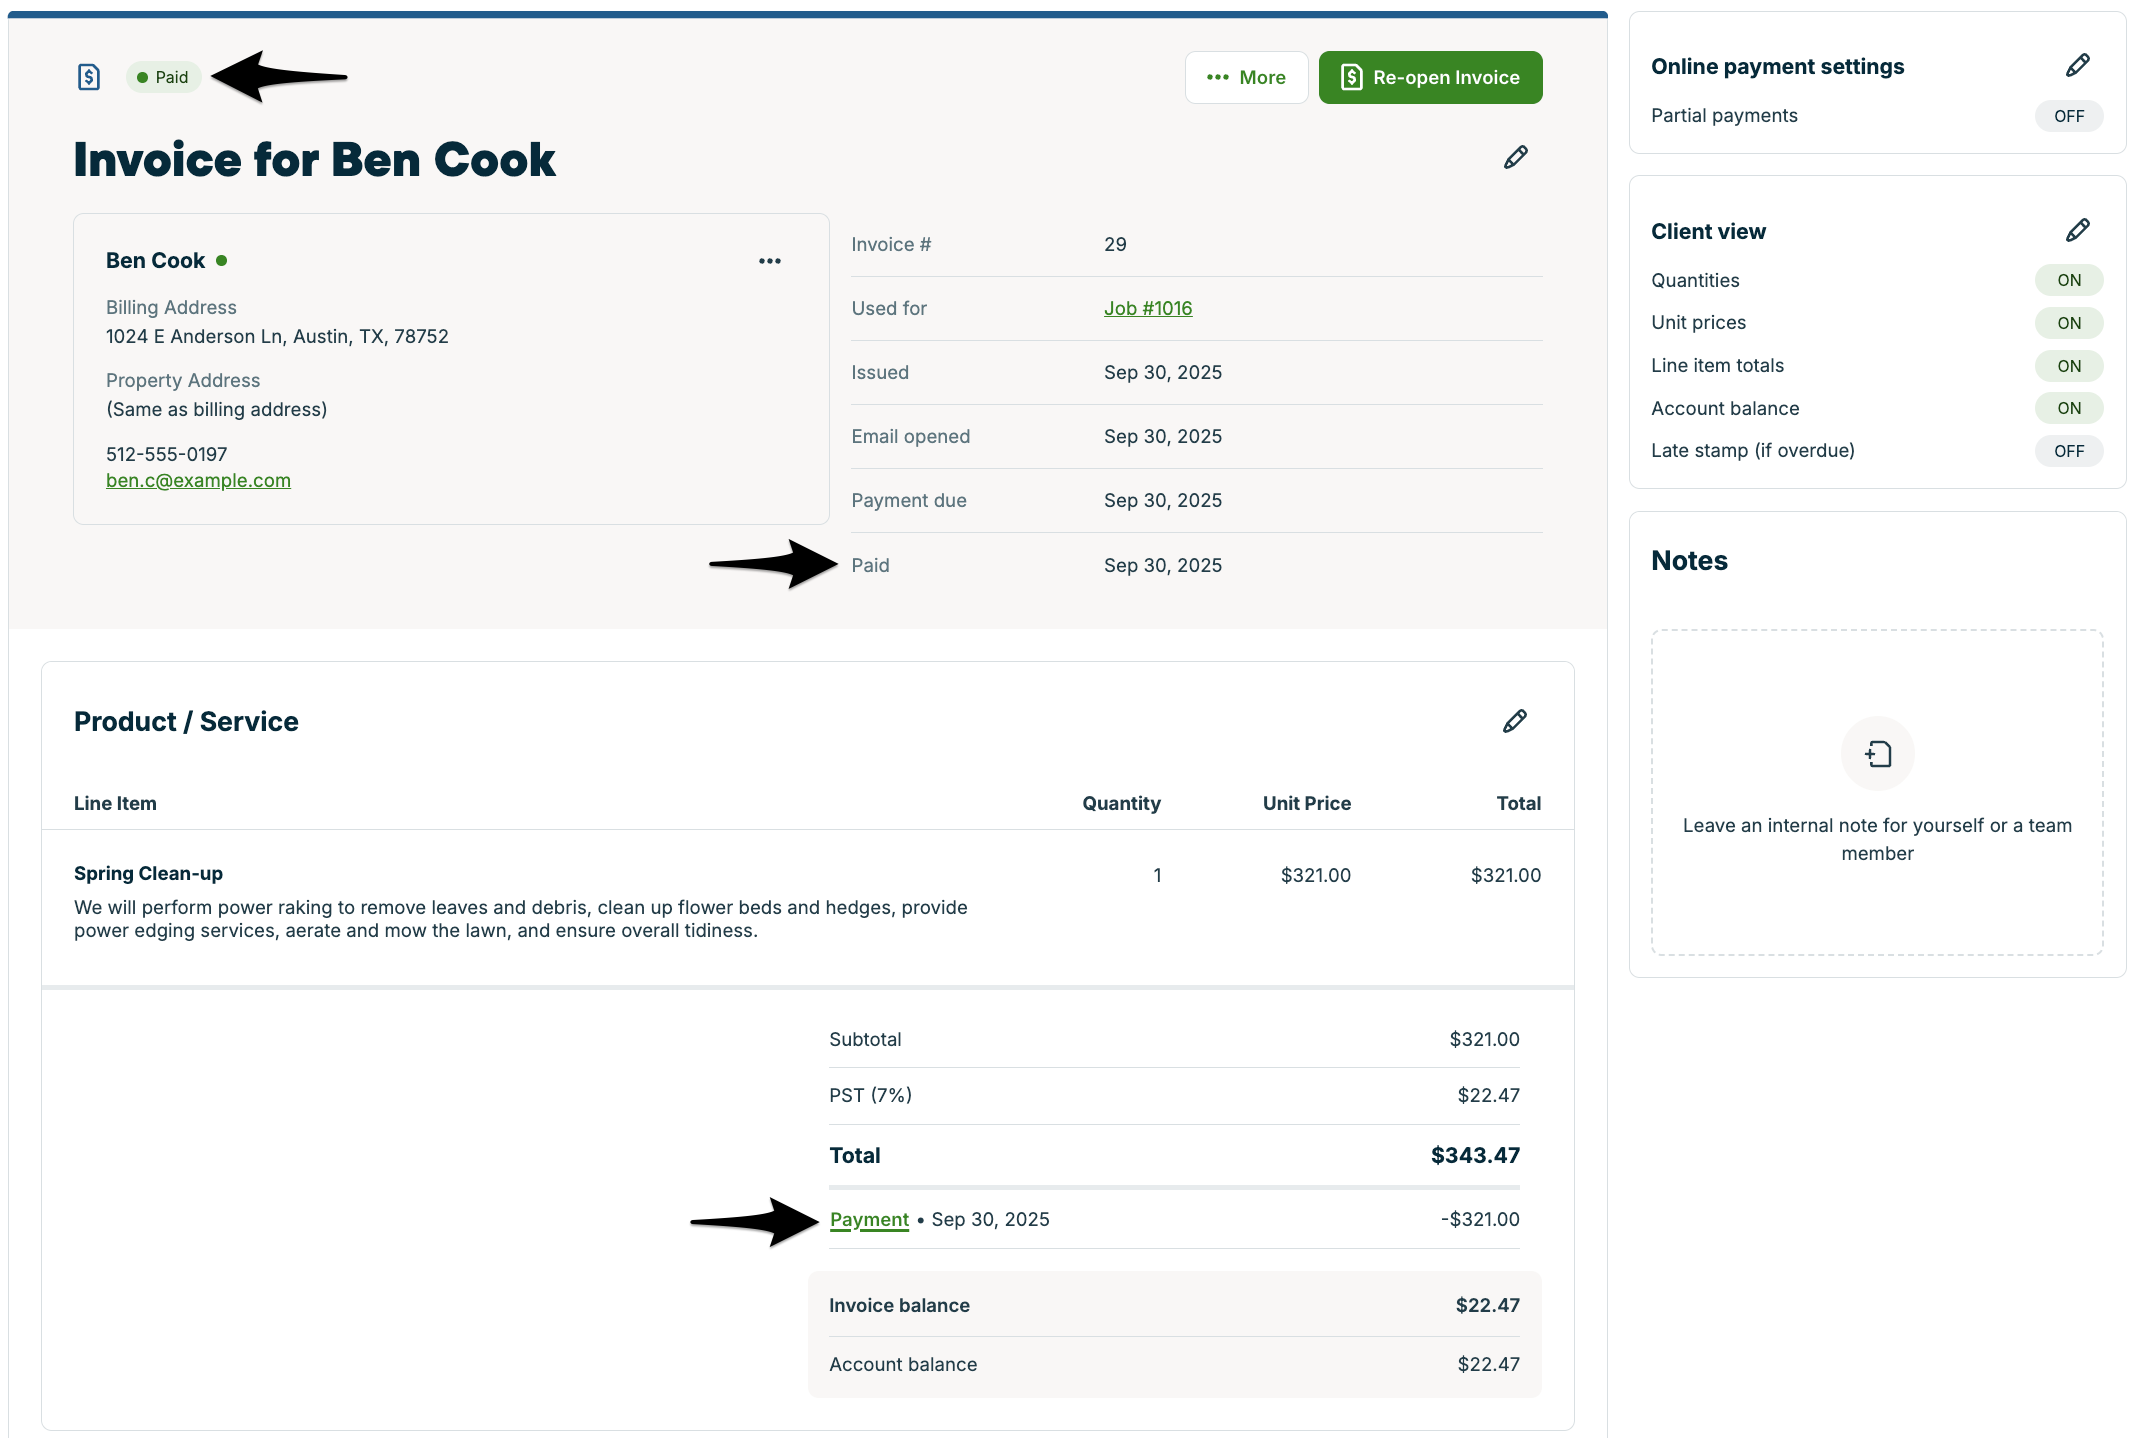This screenshot has width=2130, height=1438.
Task: Click the Payment link near the total
Action: 868,1219
